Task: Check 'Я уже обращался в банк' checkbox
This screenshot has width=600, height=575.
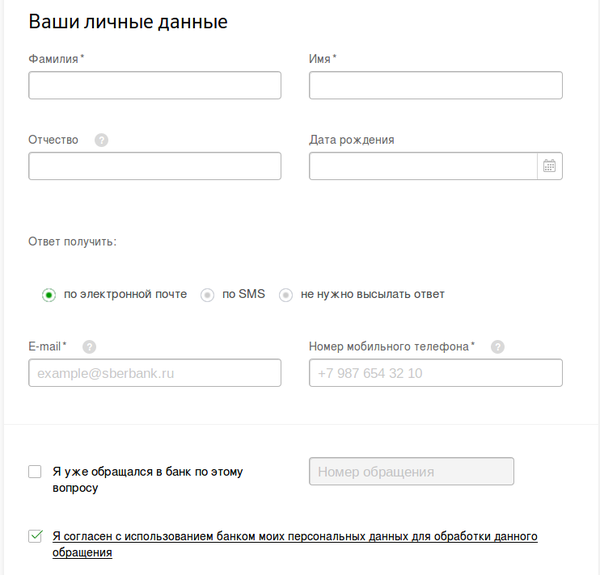Action: pyautogui.click(x=35, y=472)
